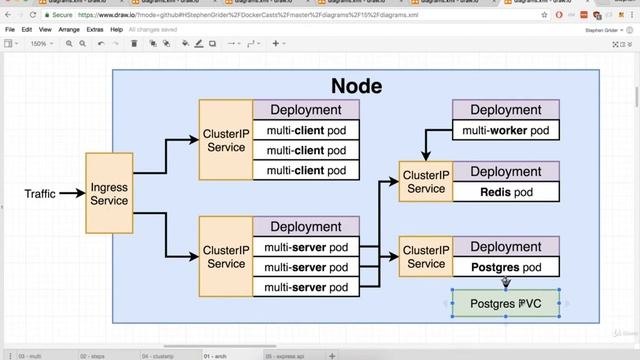Delete the selected shape with trash icon
The width and height of the screenshot is (640, 360).
134,43
